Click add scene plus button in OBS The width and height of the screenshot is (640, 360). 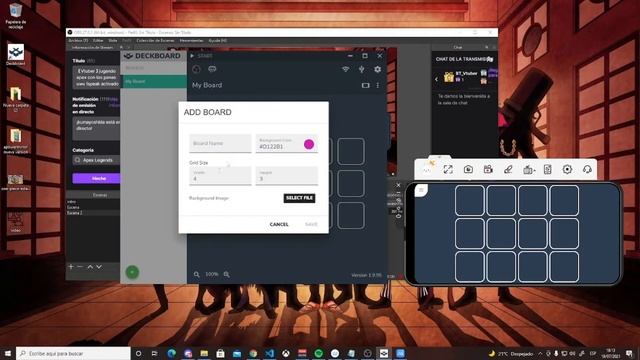coord(71,267)
